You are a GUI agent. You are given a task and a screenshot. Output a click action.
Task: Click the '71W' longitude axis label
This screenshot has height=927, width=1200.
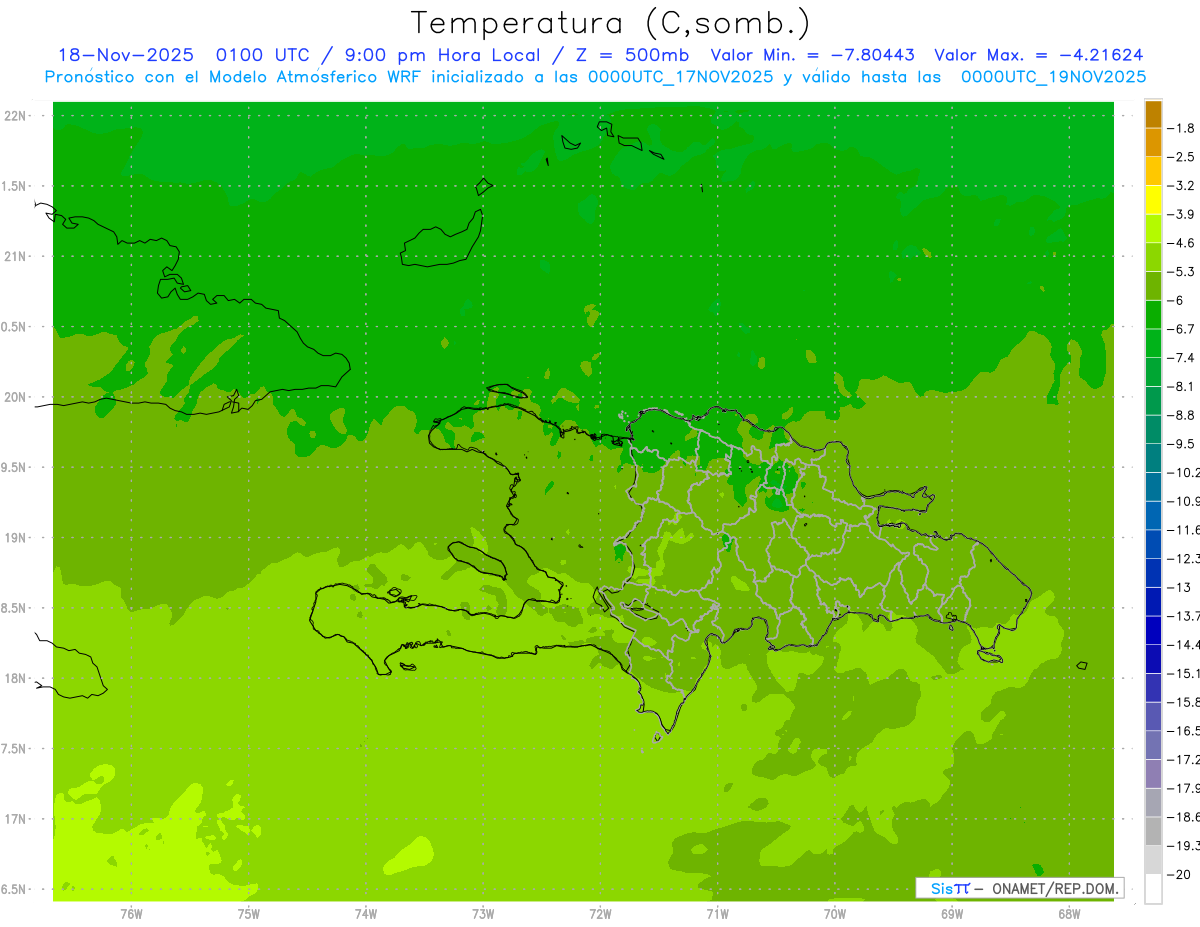717,913
